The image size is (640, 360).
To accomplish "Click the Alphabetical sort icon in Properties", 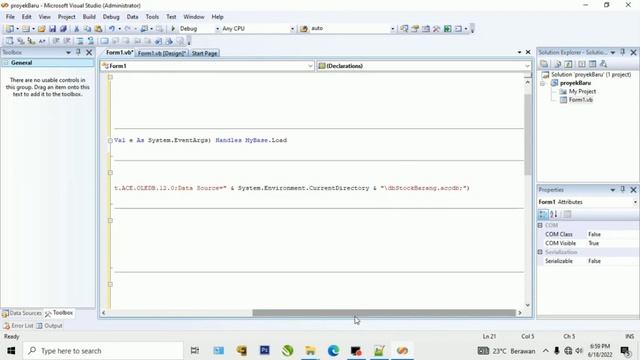I will (x=554, y=214).
